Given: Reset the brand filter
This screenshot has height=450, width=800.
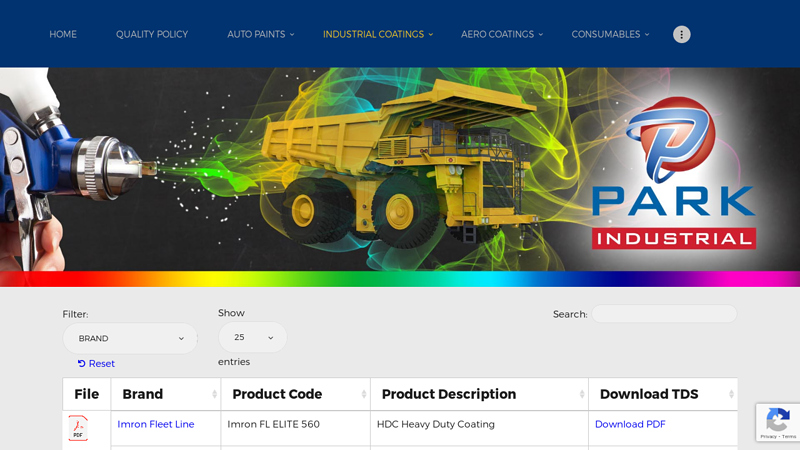Looking at the screenshot, I should click(96, 364).
